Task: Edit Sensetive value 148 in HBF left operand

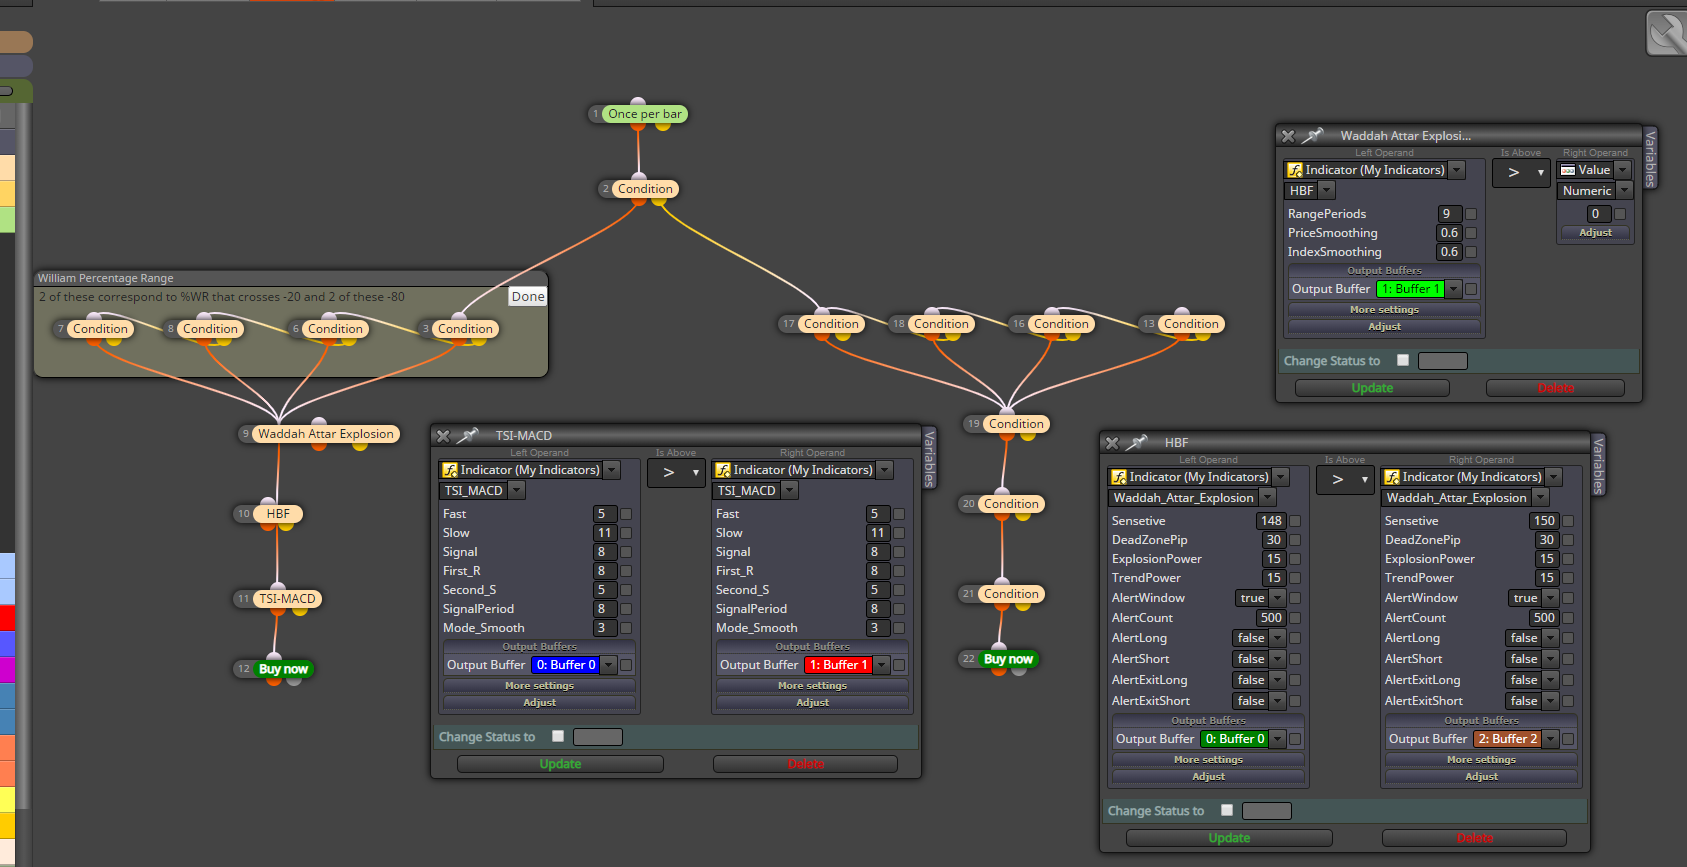Action: 1271,521
